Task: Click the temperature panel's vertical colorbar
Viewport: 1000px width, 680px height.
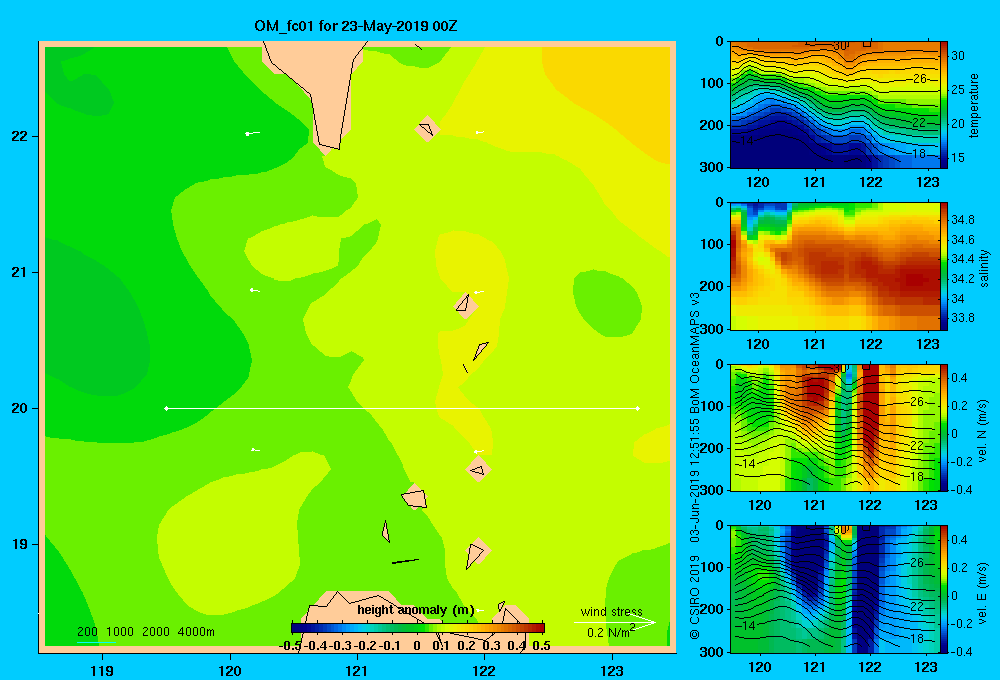Action: click(x=944, y=105)
